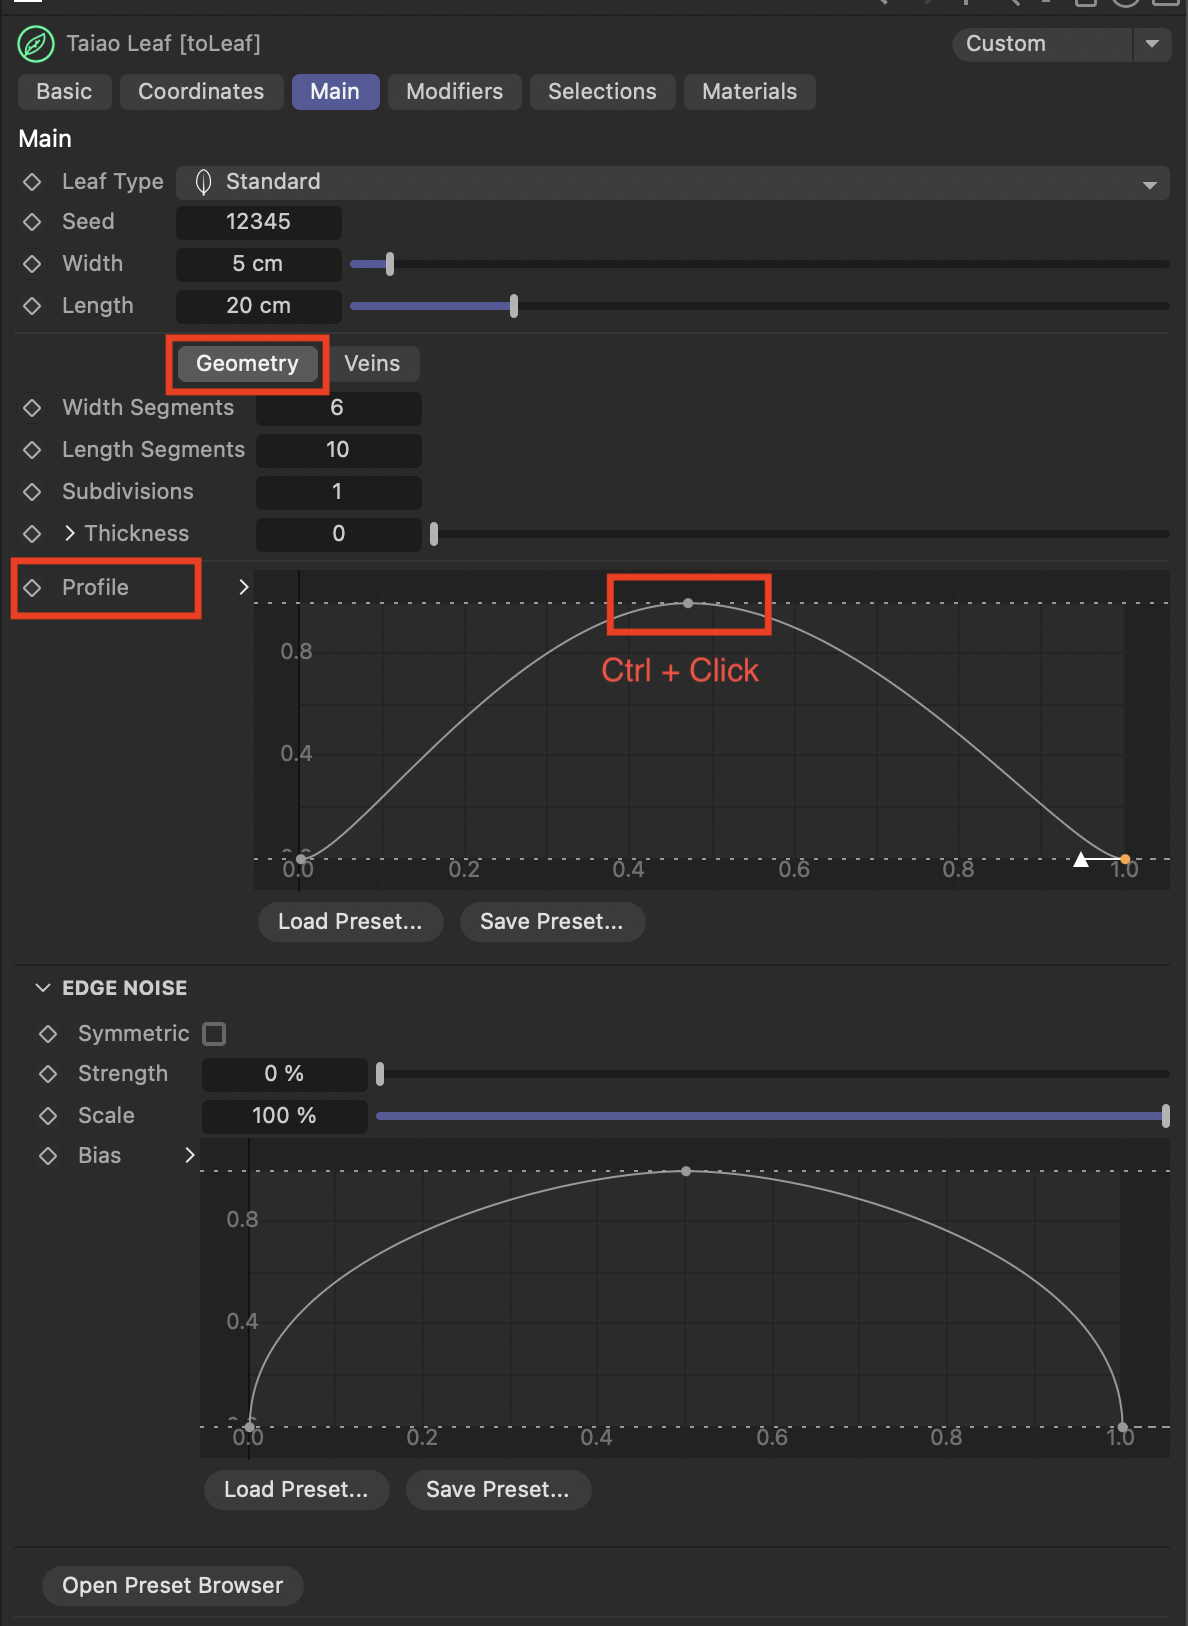Click Save Preset under Profile curve
The image size is (1188, 1626).
pyautogui.click(x=552, y=922)
